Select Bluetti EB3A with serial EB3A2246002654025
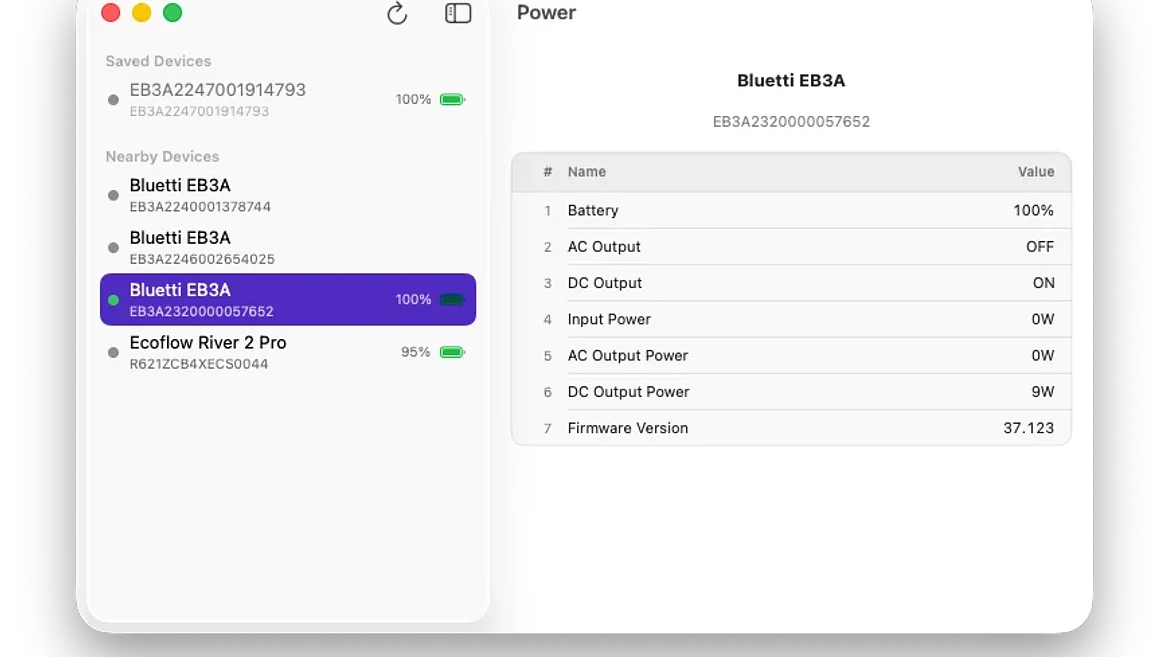 (288, 247)
